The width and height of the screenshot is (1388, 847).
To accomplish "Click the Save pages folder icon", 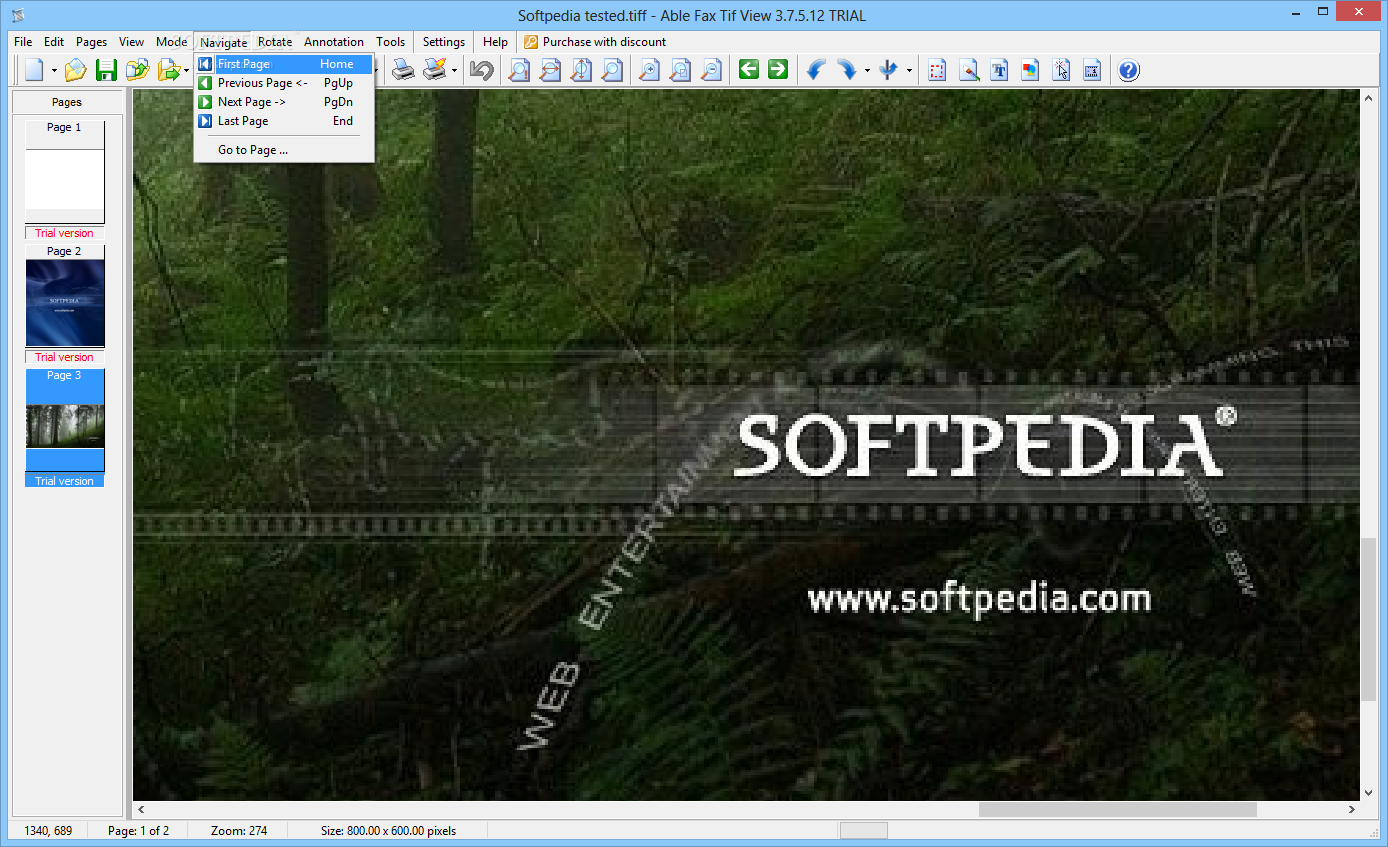I will (137, 70).
